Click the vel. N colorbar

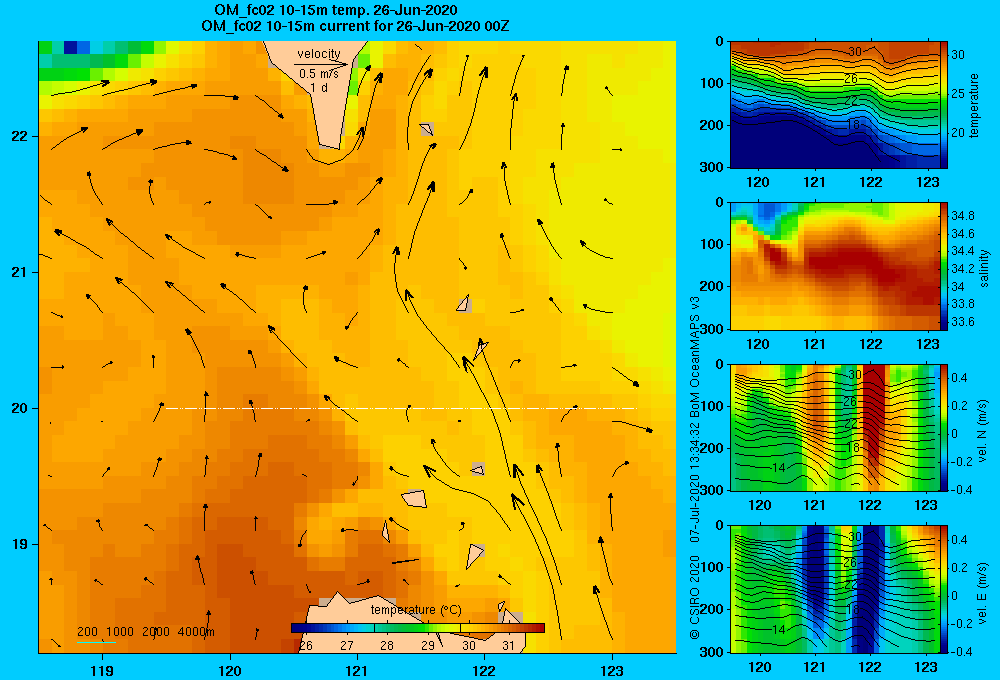tap(944, 427)
